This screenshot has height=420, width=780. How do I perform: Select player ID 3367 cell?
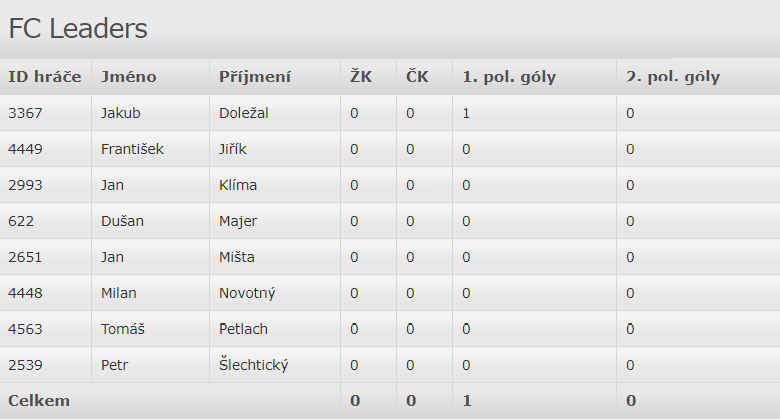coord(25,113)
